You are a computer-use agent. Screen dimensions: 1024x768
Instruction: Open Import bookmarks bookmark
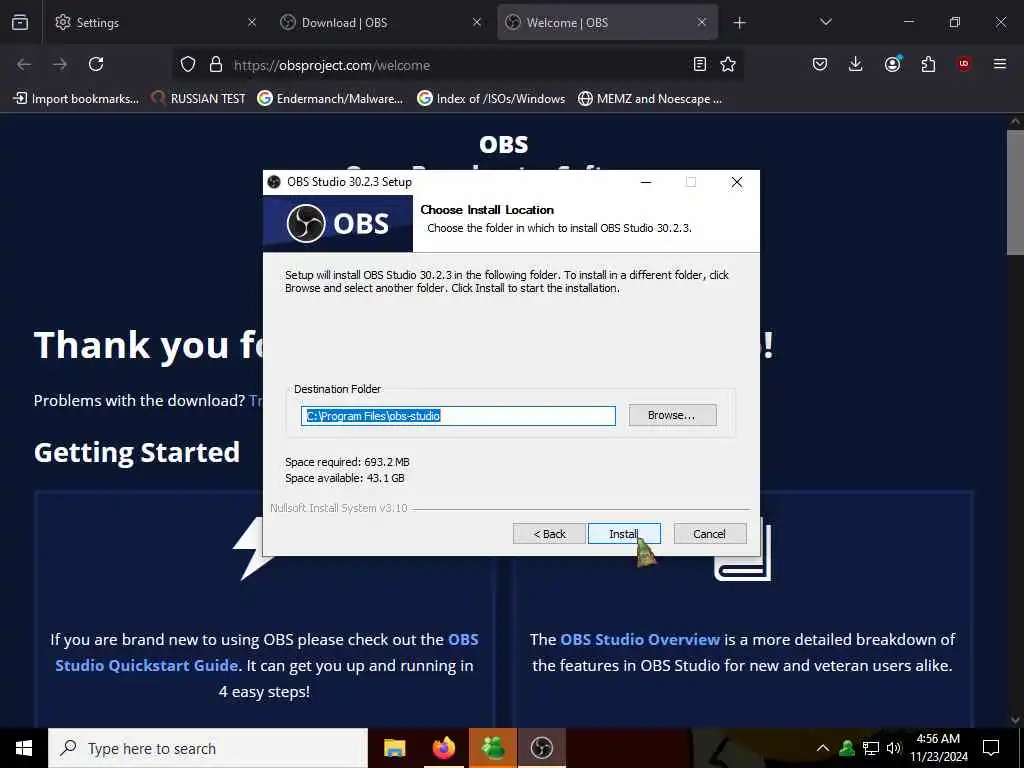(76, 99)
